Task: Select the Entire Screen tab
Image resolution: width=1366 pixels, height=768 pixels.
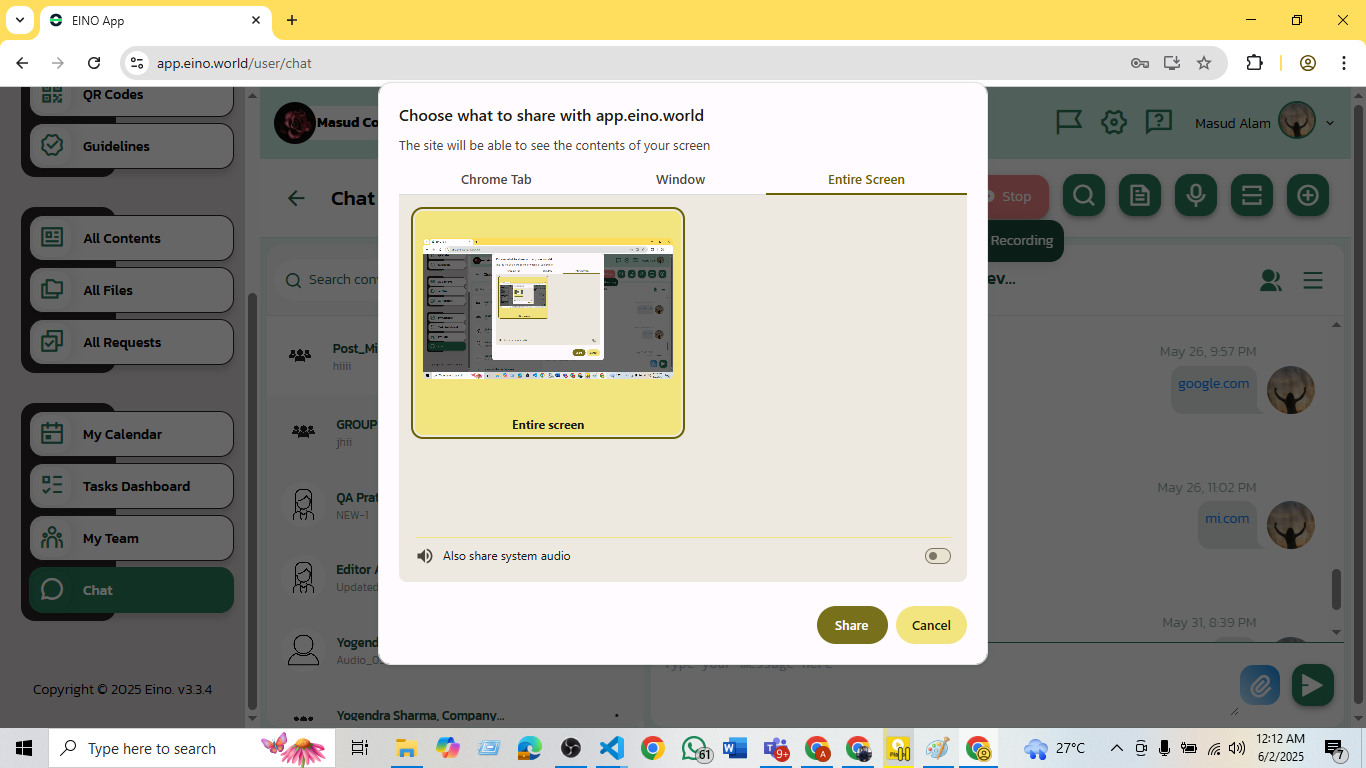Action: click(x=866, y=180)
